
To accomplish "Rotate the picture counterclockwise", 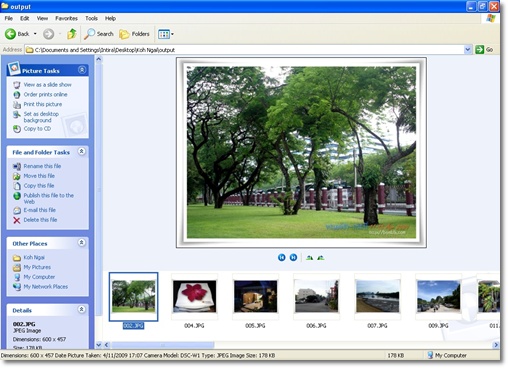I will [x=321, y=257].
